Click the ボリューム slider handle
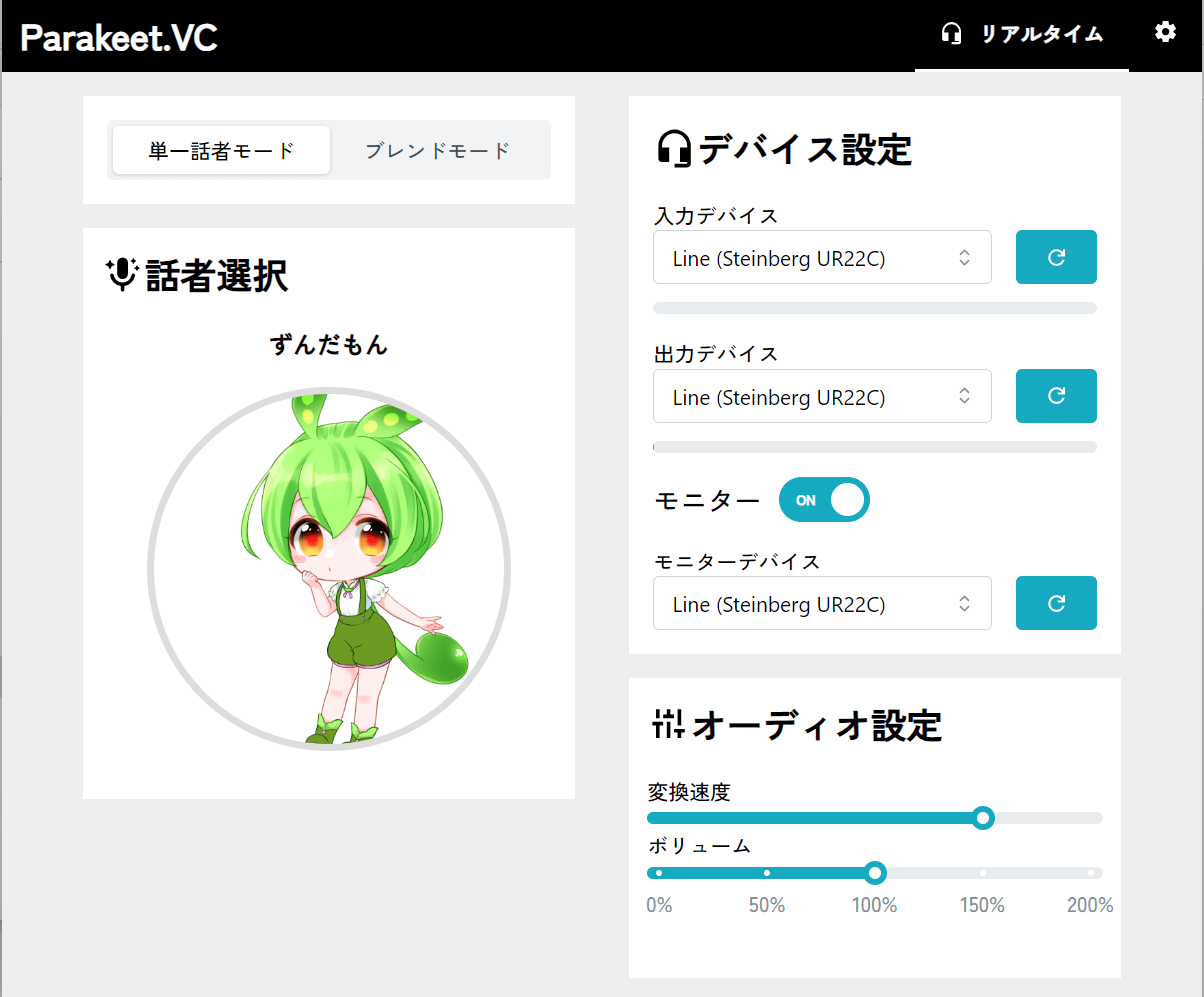This screenshot has width=1204, height=997. (x=875, y=873)
